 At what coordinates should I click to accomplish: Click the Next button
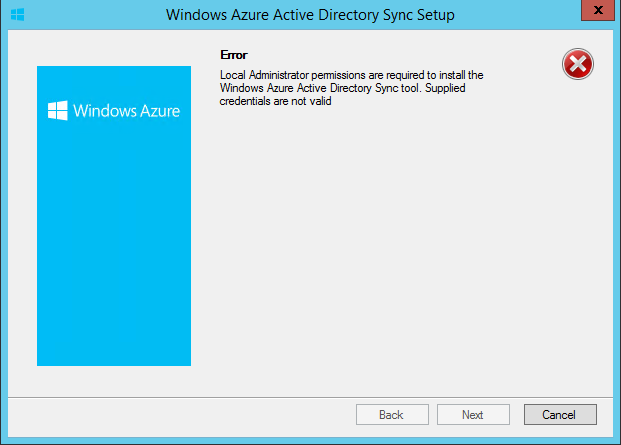[x=473, y=415]
